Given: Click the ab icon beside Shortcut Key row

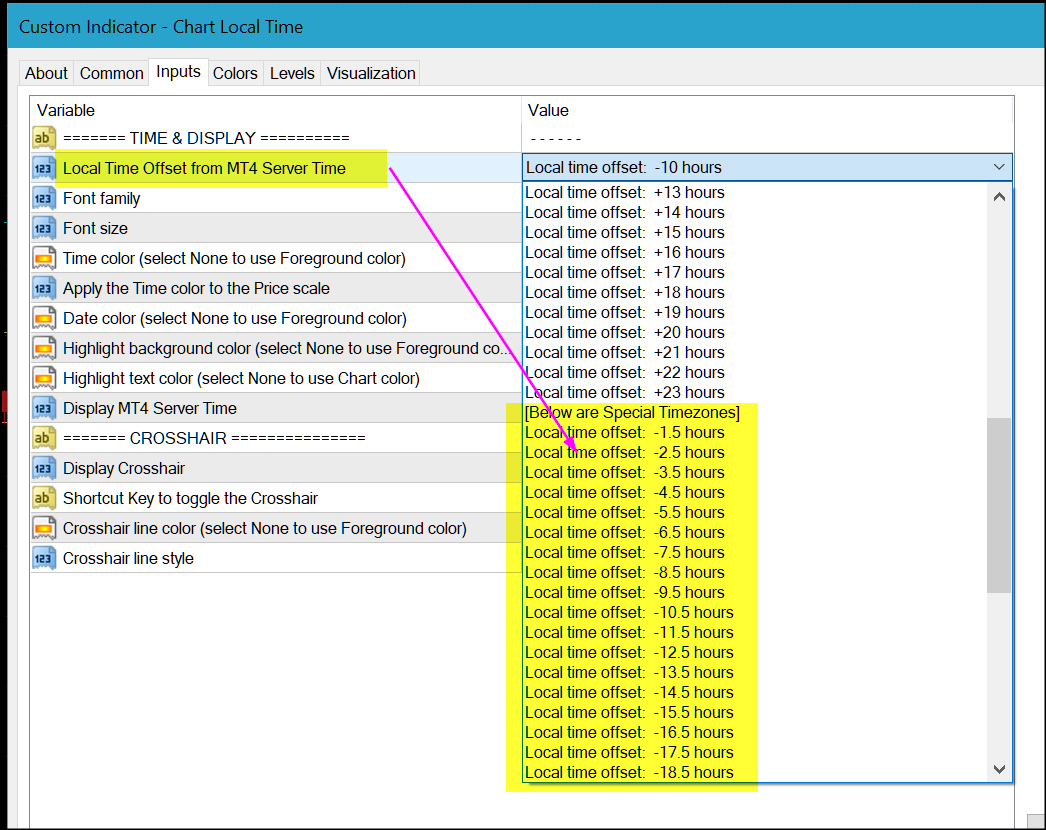Looking at the screenshot, I should [43, 498].
